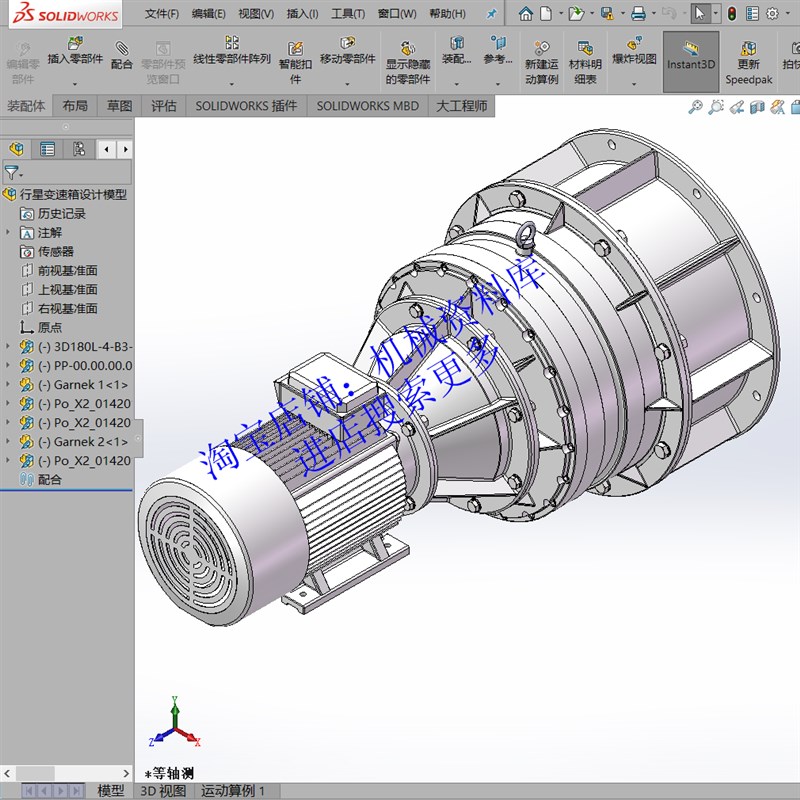Open the 文件(F) File menu
The height and width of the screenshot is (800, 800).
click(x=162, y=14)
